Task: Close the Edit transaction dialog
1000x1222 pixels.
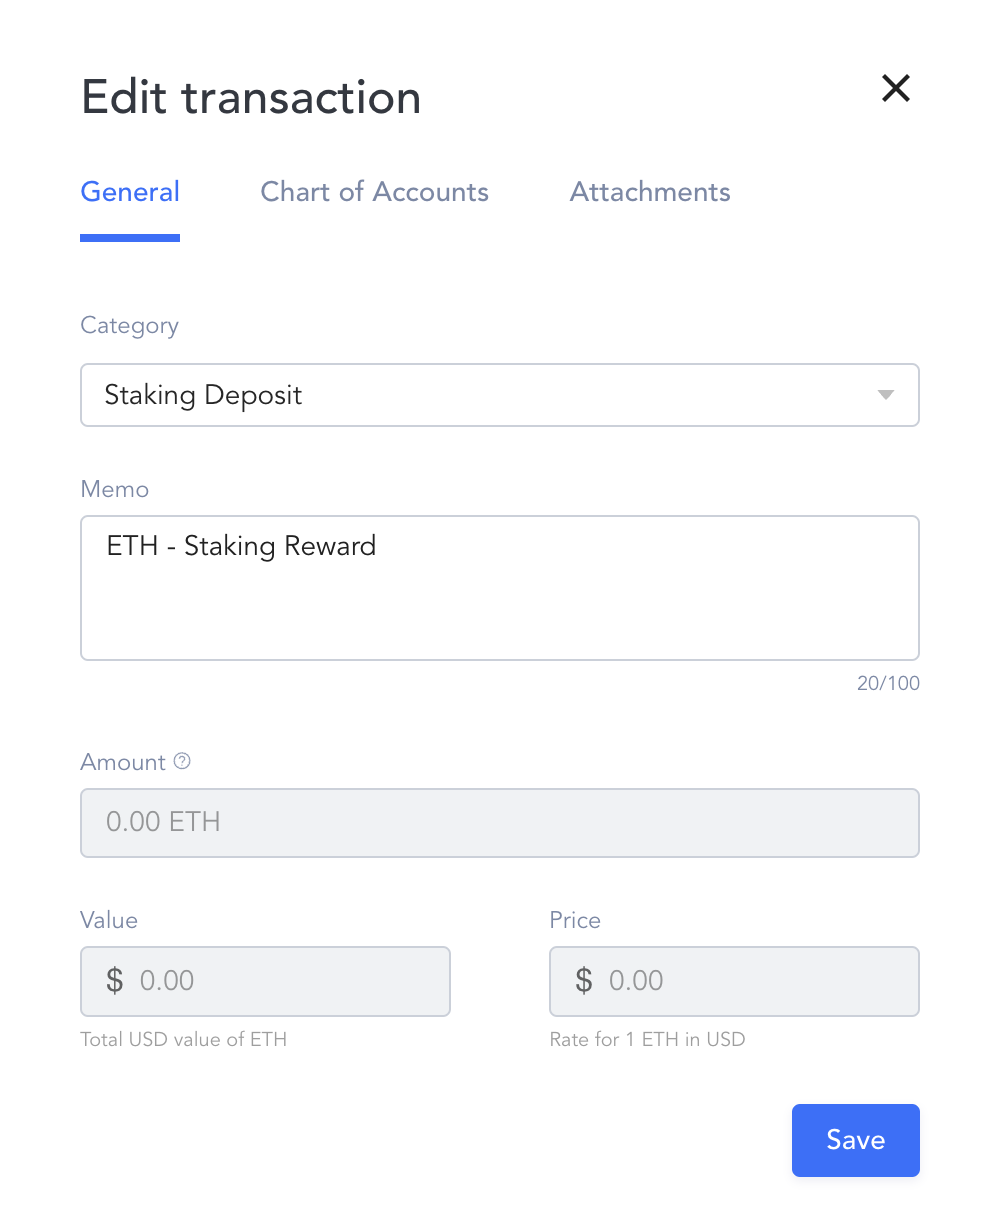Action: click(x=896, y=89)
